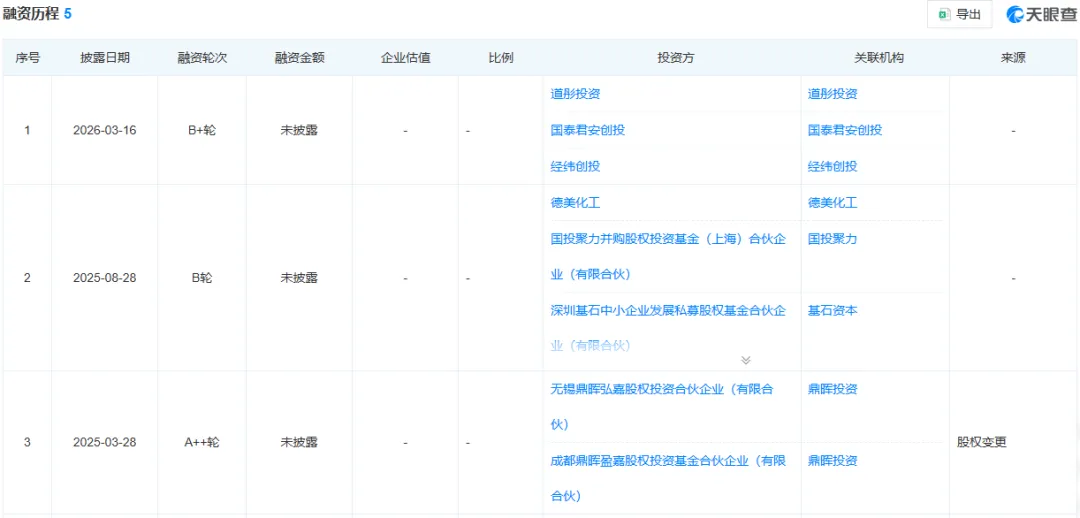1080x518 pixels.
Task: Click the 投资方 column header
Action: (x=676, y=59)
